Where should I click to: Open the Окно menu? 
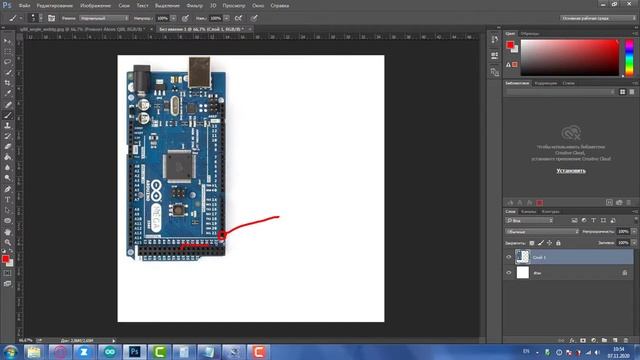(x=258, y=6)
